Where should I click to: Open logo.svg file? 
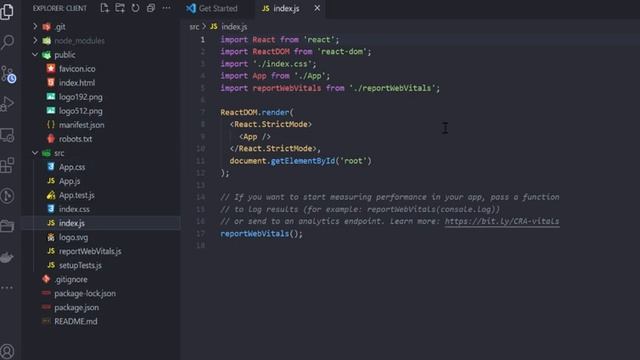[x=73, y=237]
